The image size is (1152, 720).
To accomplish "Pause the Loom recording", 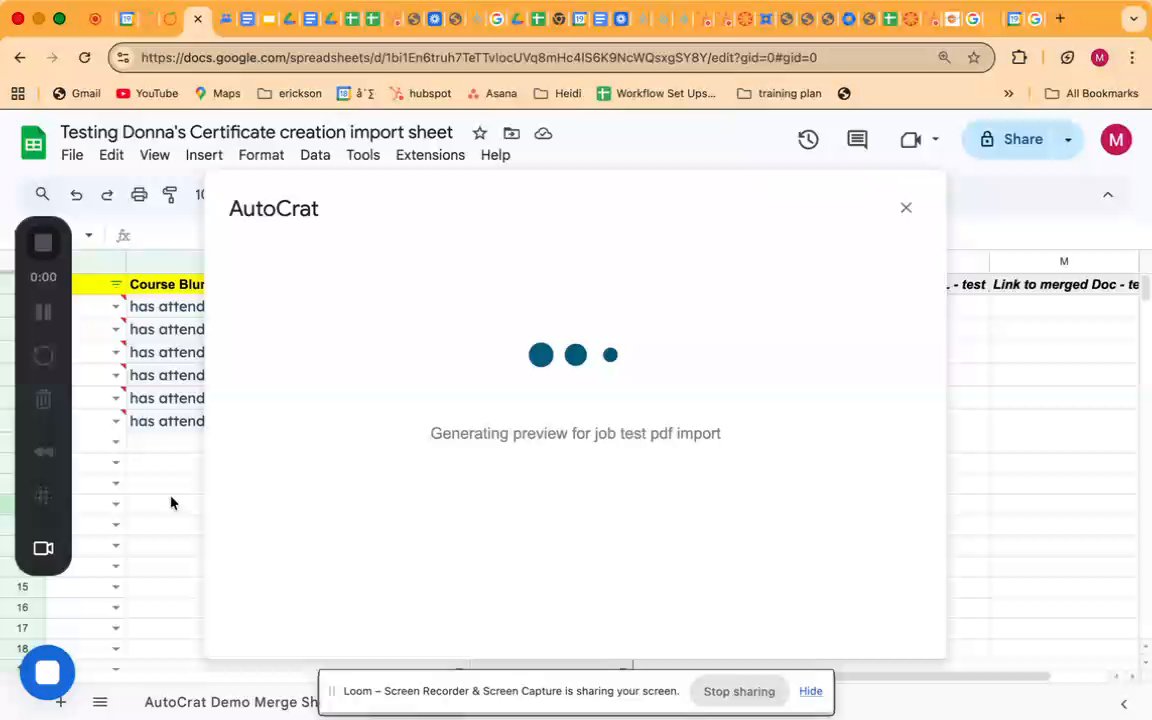I will coord(43,312).
